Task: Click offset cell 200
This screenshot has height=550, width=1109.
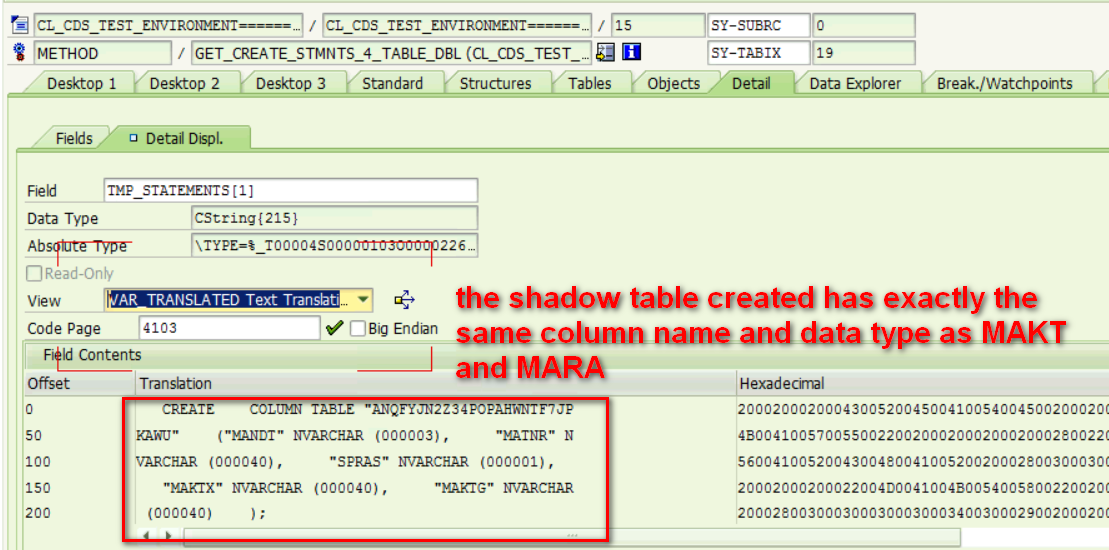Action: 79,514
